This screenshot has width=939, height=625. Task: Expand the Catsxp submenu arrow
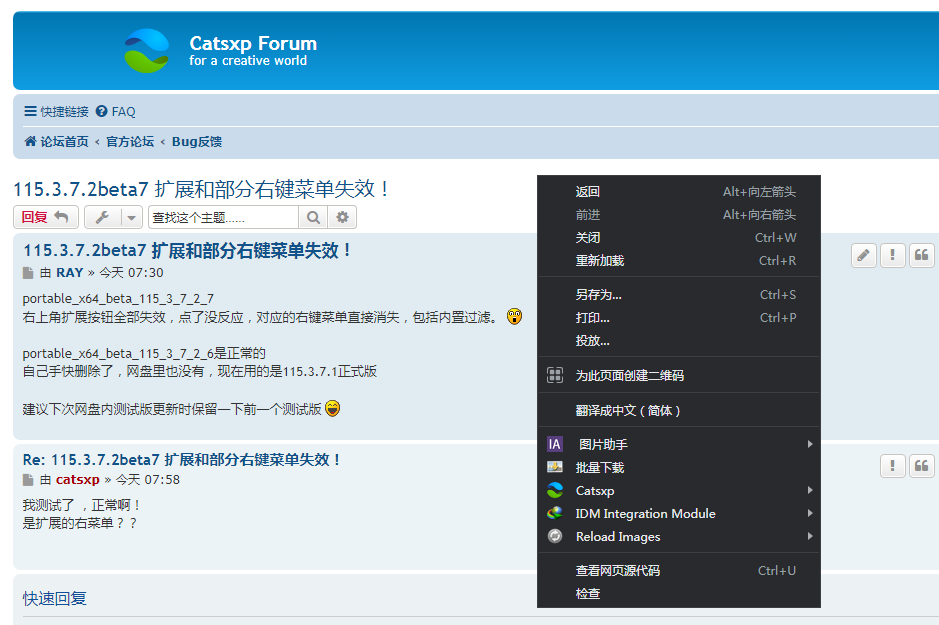pos(810,490)
